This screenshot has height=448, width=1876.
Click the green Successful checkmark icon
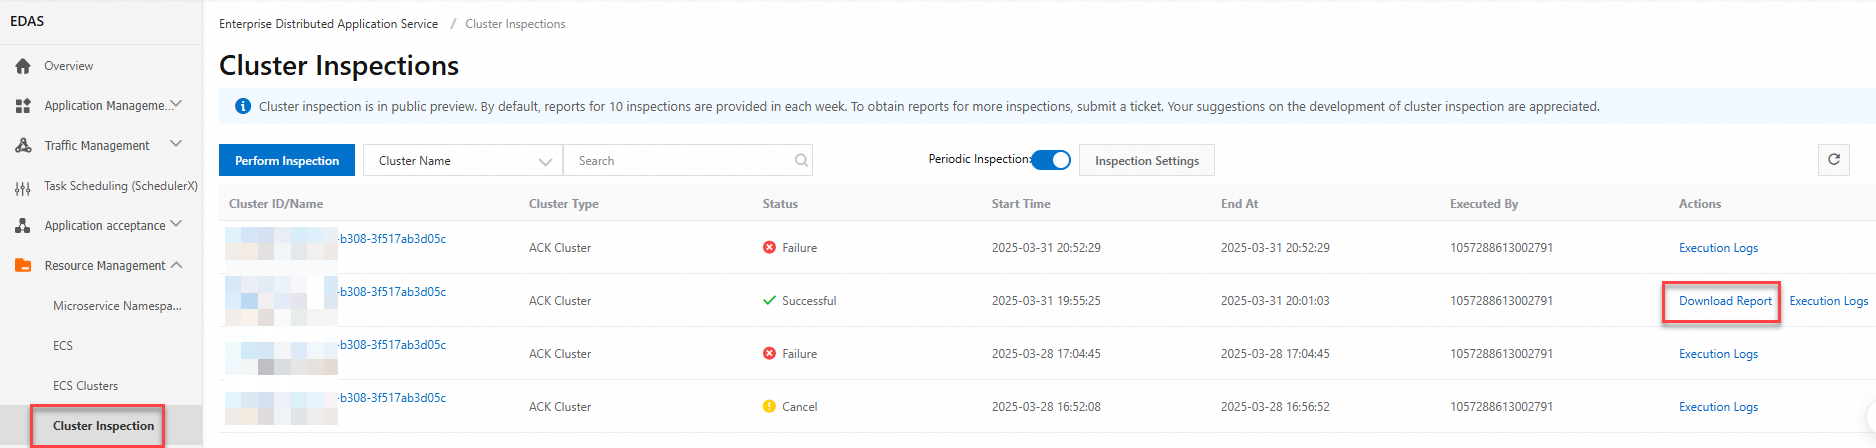click(769, 300)
